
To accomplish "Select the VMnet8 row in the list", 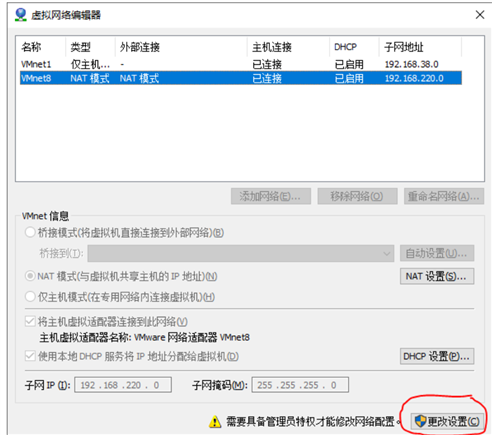I will point(241,78).
